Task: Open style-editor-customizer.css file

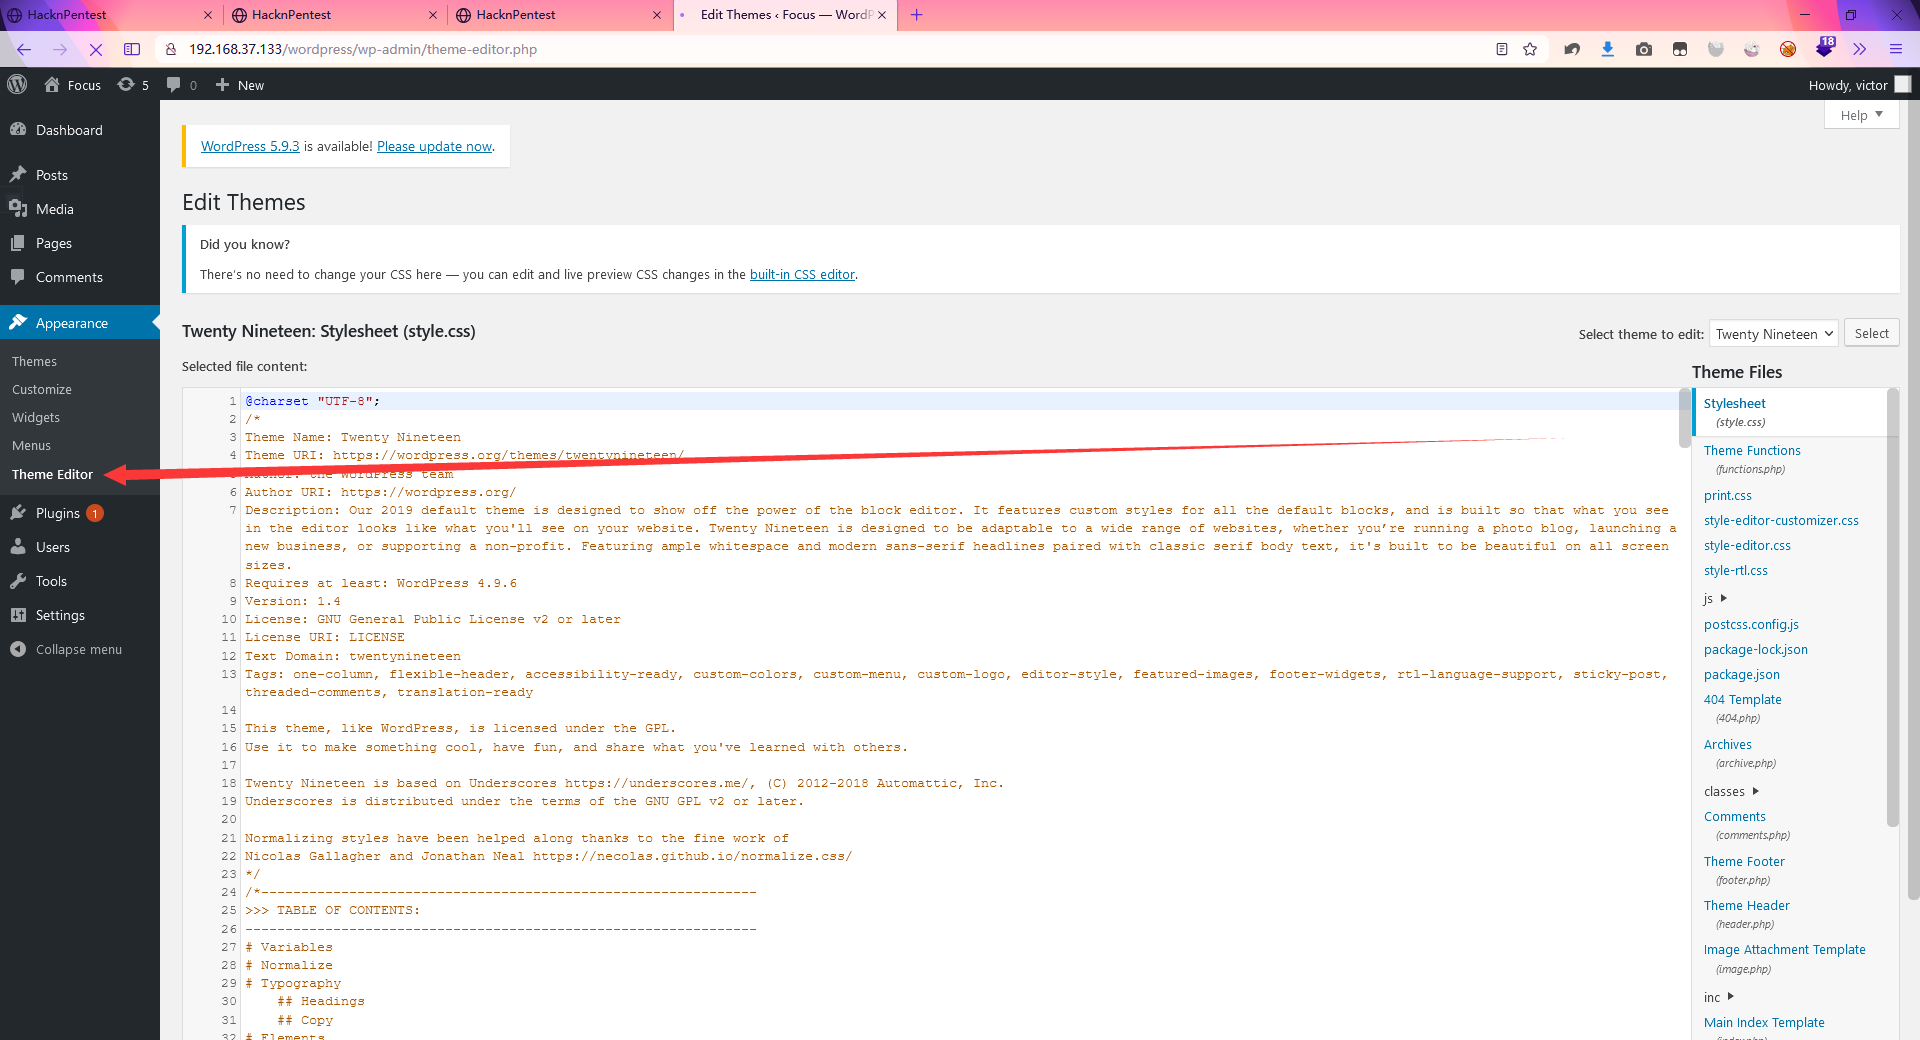Action: tap(1781, 520)
